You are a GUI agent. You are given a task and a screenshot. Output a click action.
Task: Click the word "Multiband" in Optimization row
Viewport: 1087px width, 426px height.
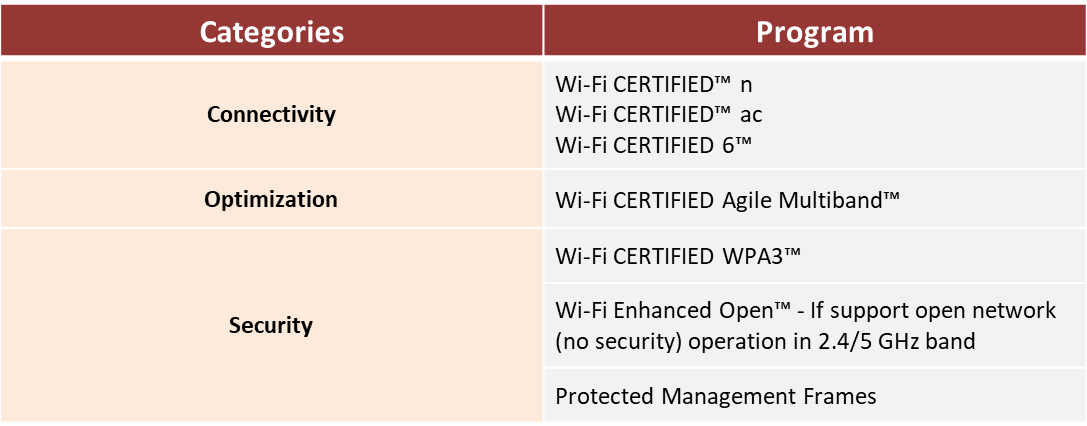837,199
